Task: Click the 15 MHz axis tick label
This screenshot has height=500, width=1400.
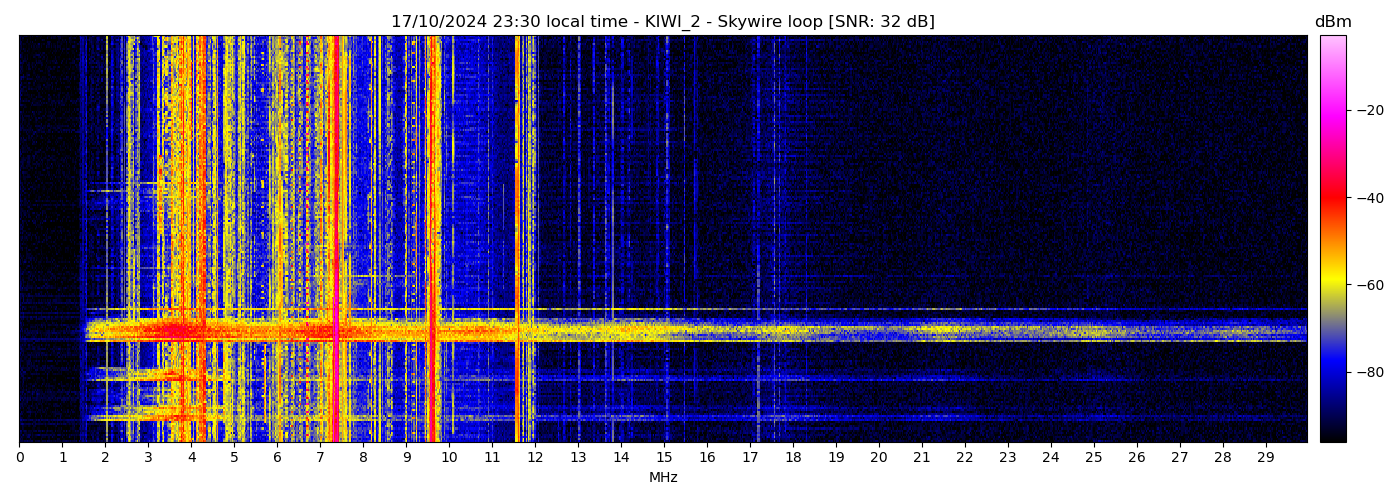Action: (664, 458)
